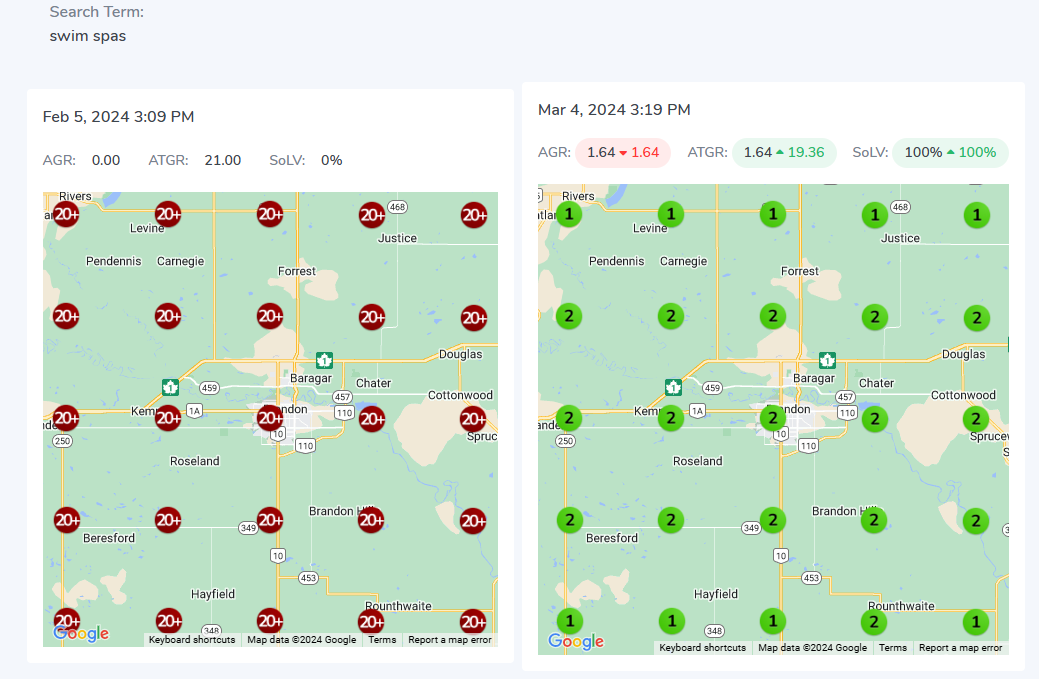This screenshot has height=679, width=1039.
Task: Click the Google logo on the Feb 5 map
Action: 81,634
